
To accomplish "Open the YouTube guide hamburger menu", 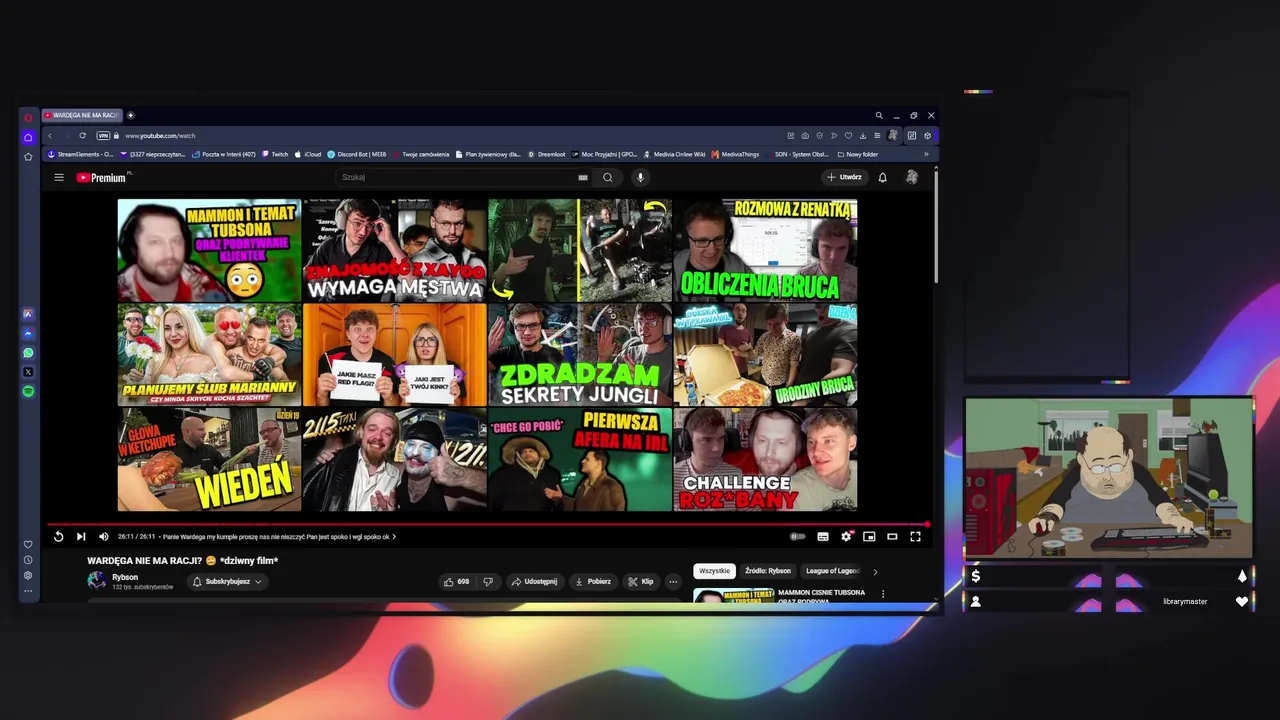I will pyautogui.click(x=59, y=177).
